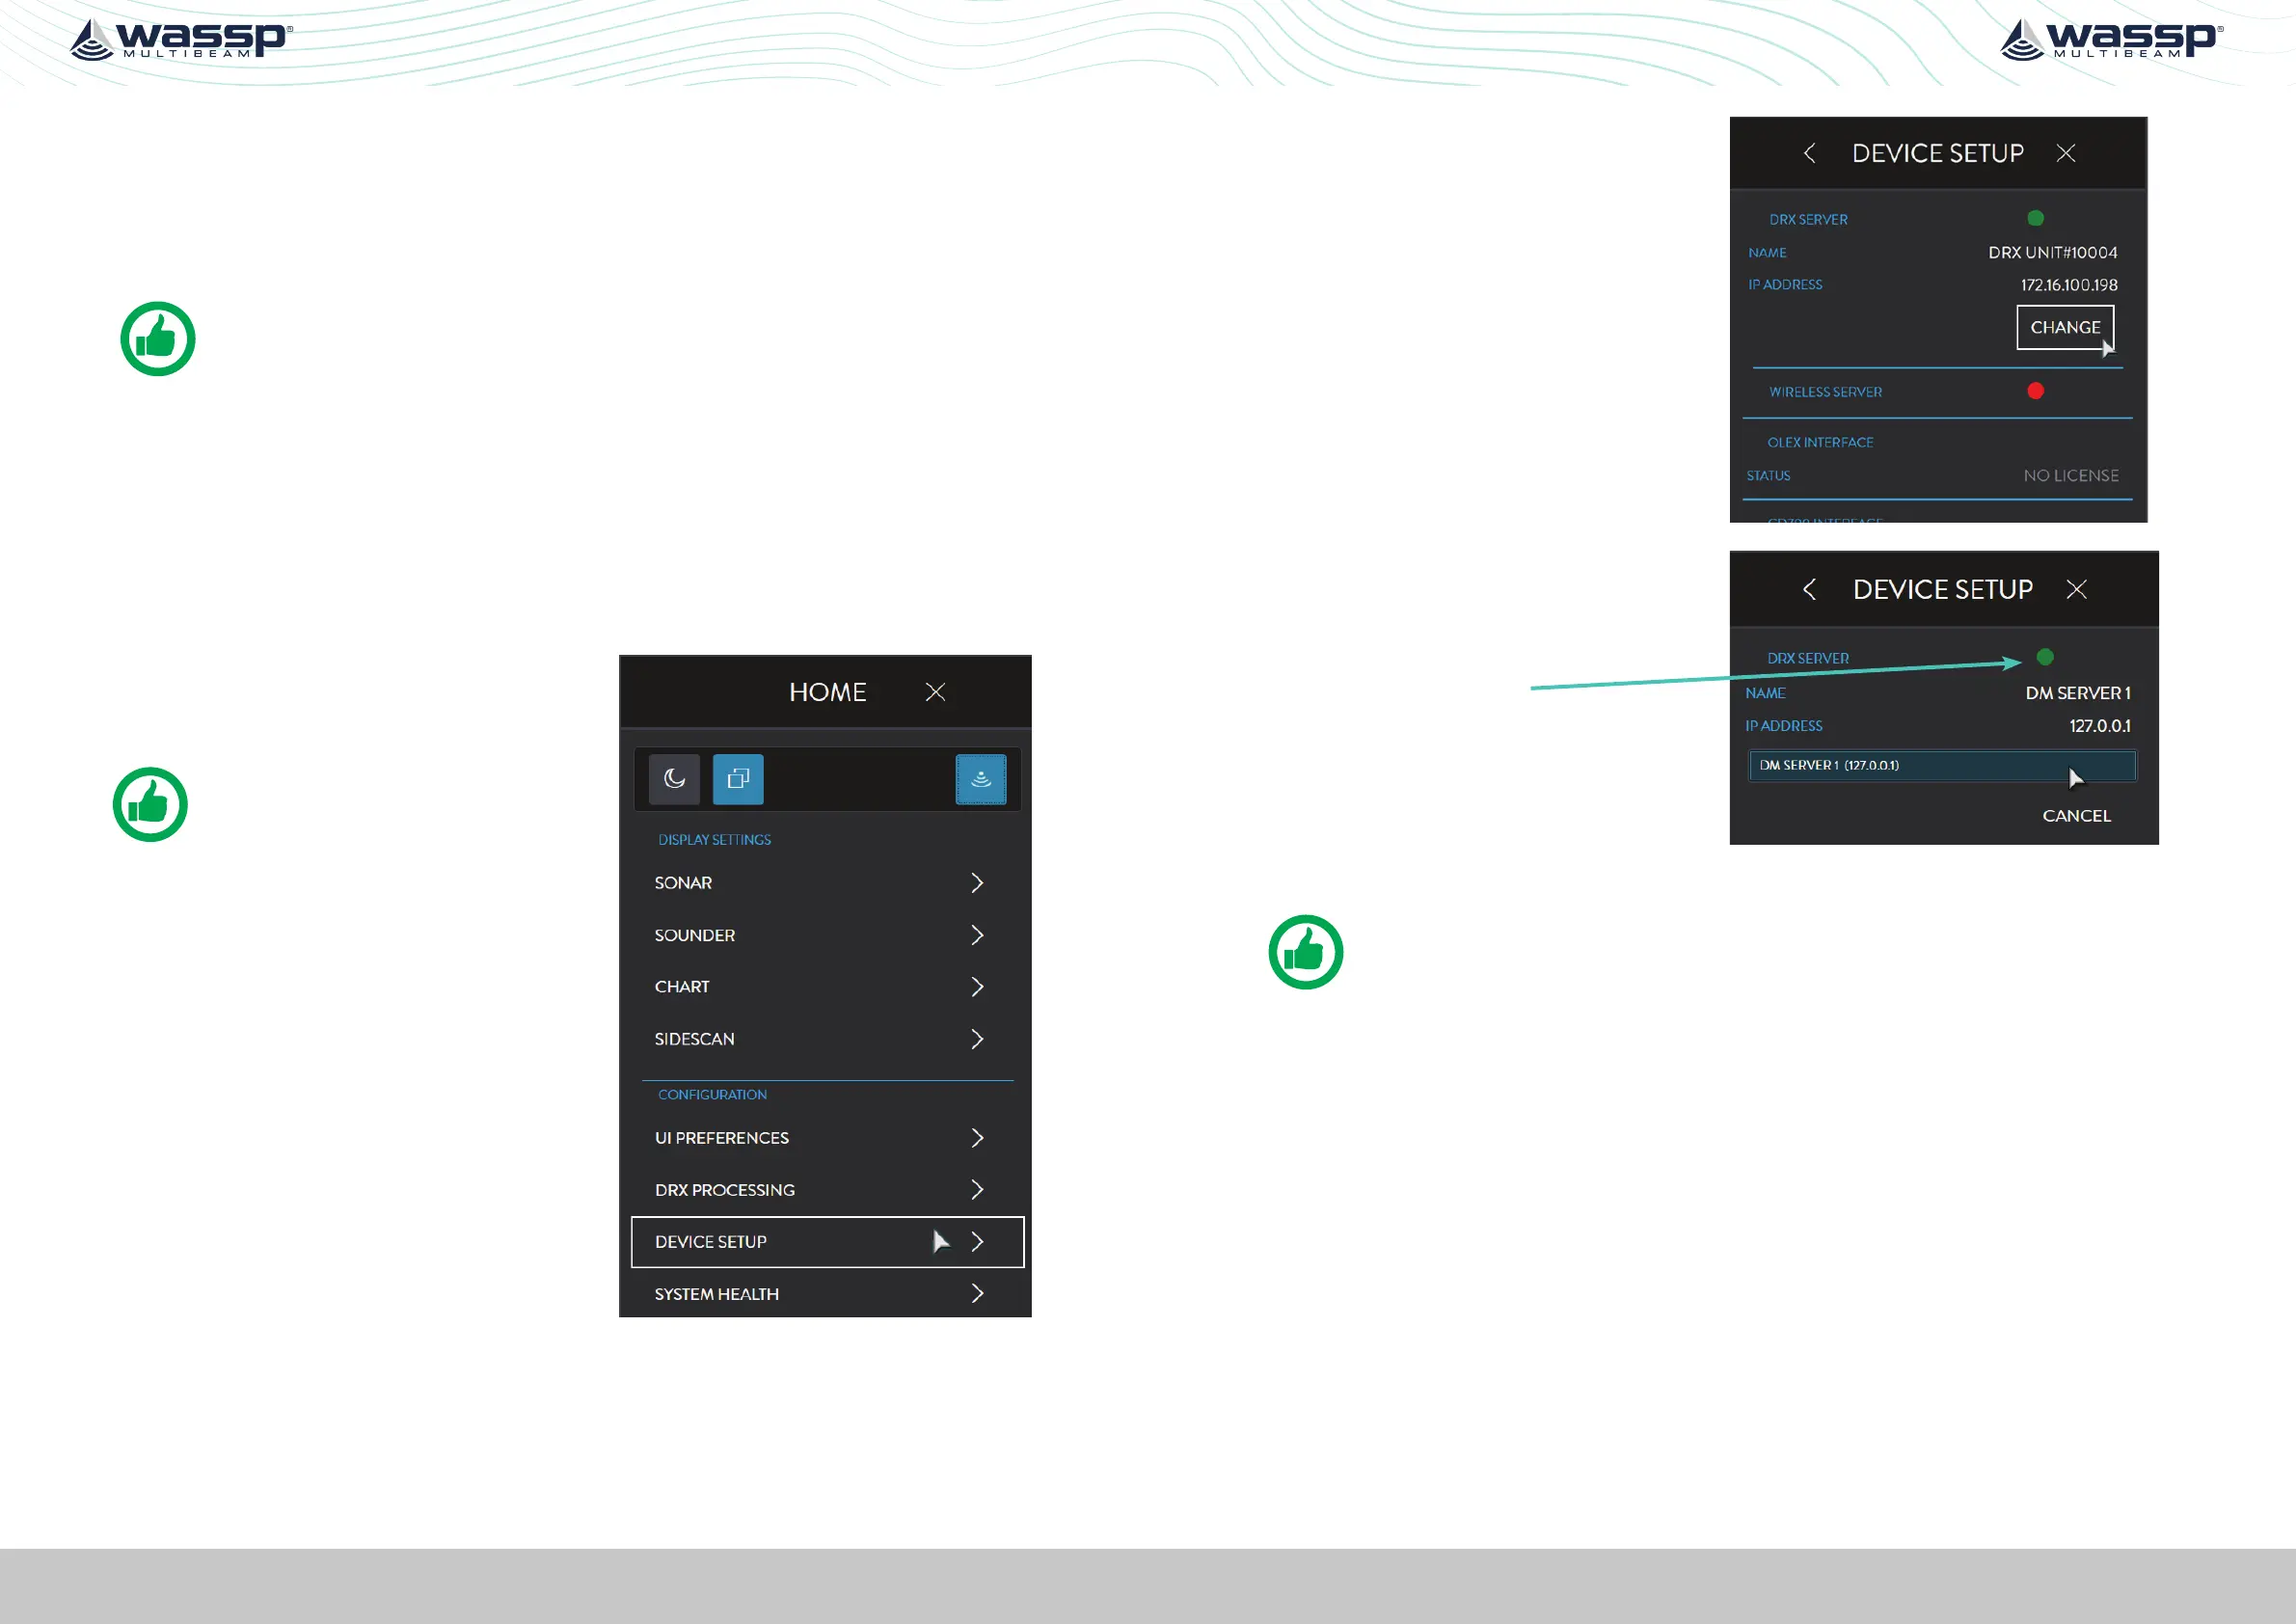Open the DRX PROCESSING menu entry
The image size is (2296, 1624).
point(826,1190)
